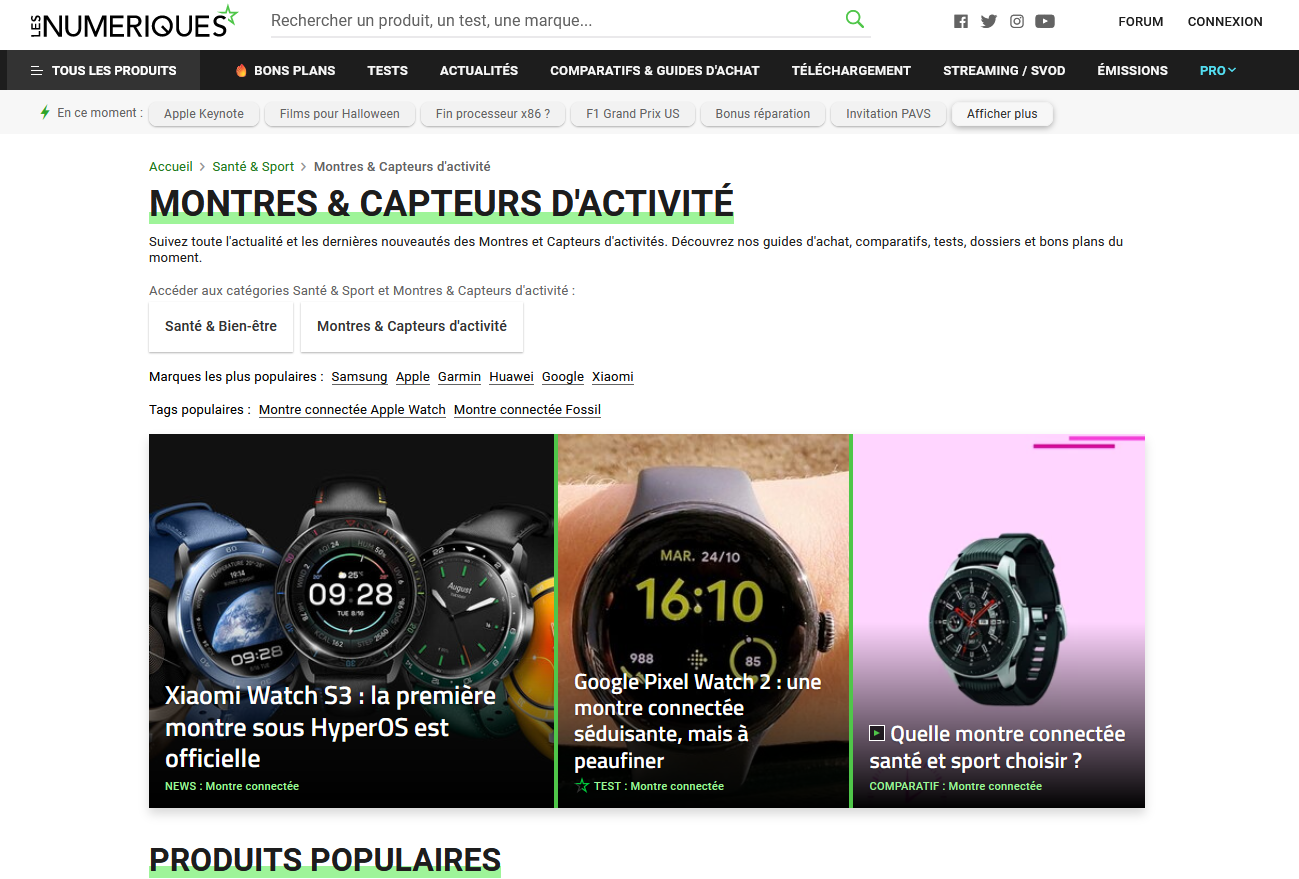Open the Tous les produits menu
Viewport: 1299px width, 879px height.
(103, 70)
